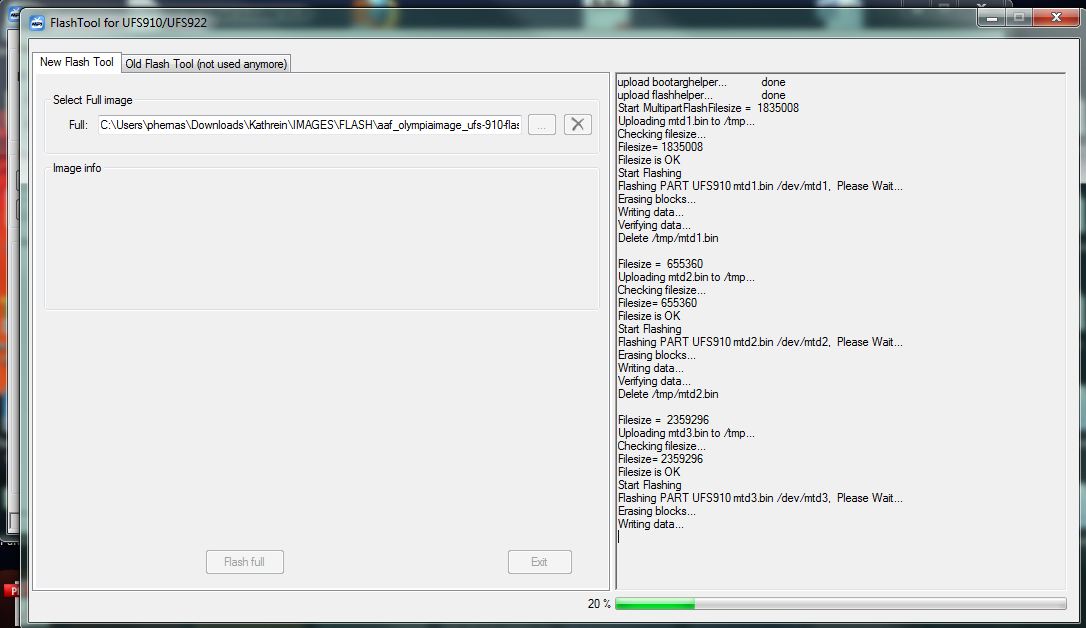Maximize the FlashTool window
This screenshot has width=1086, height=628.
[x=1019, y=17]
